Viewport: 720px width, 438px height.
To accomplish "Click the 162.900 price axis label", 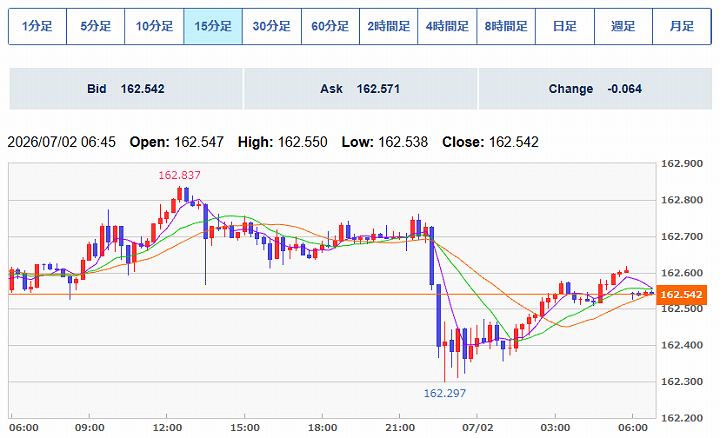I will tap(681, 163).
